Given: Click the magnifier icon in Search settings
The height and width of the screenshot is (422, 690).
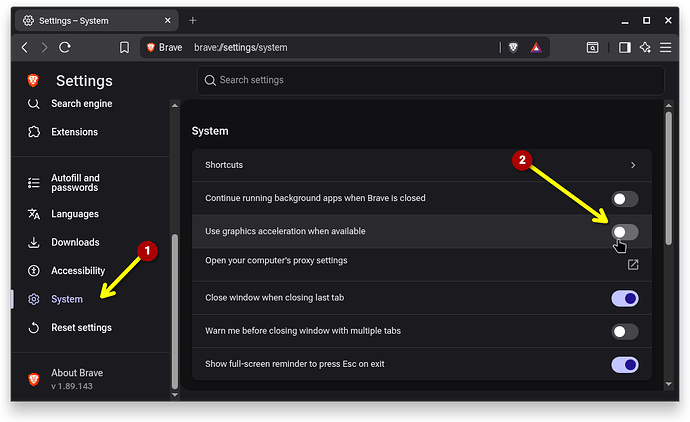Looking at the screenshot, I should [x=210, y=80].
